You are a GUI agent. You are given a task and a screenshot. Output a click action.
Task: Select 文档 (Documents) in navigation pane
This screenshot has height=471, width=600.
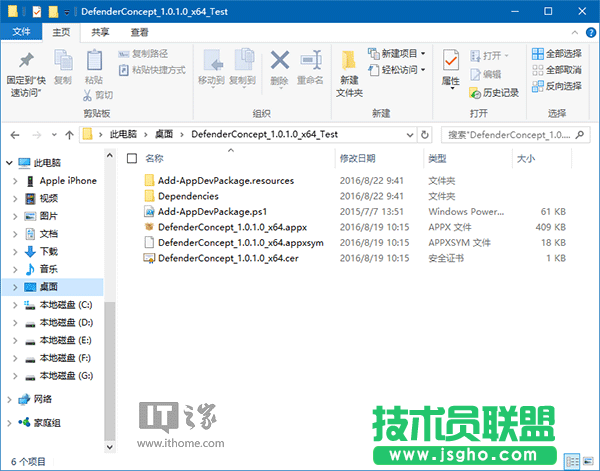click(x=49, y=234)
